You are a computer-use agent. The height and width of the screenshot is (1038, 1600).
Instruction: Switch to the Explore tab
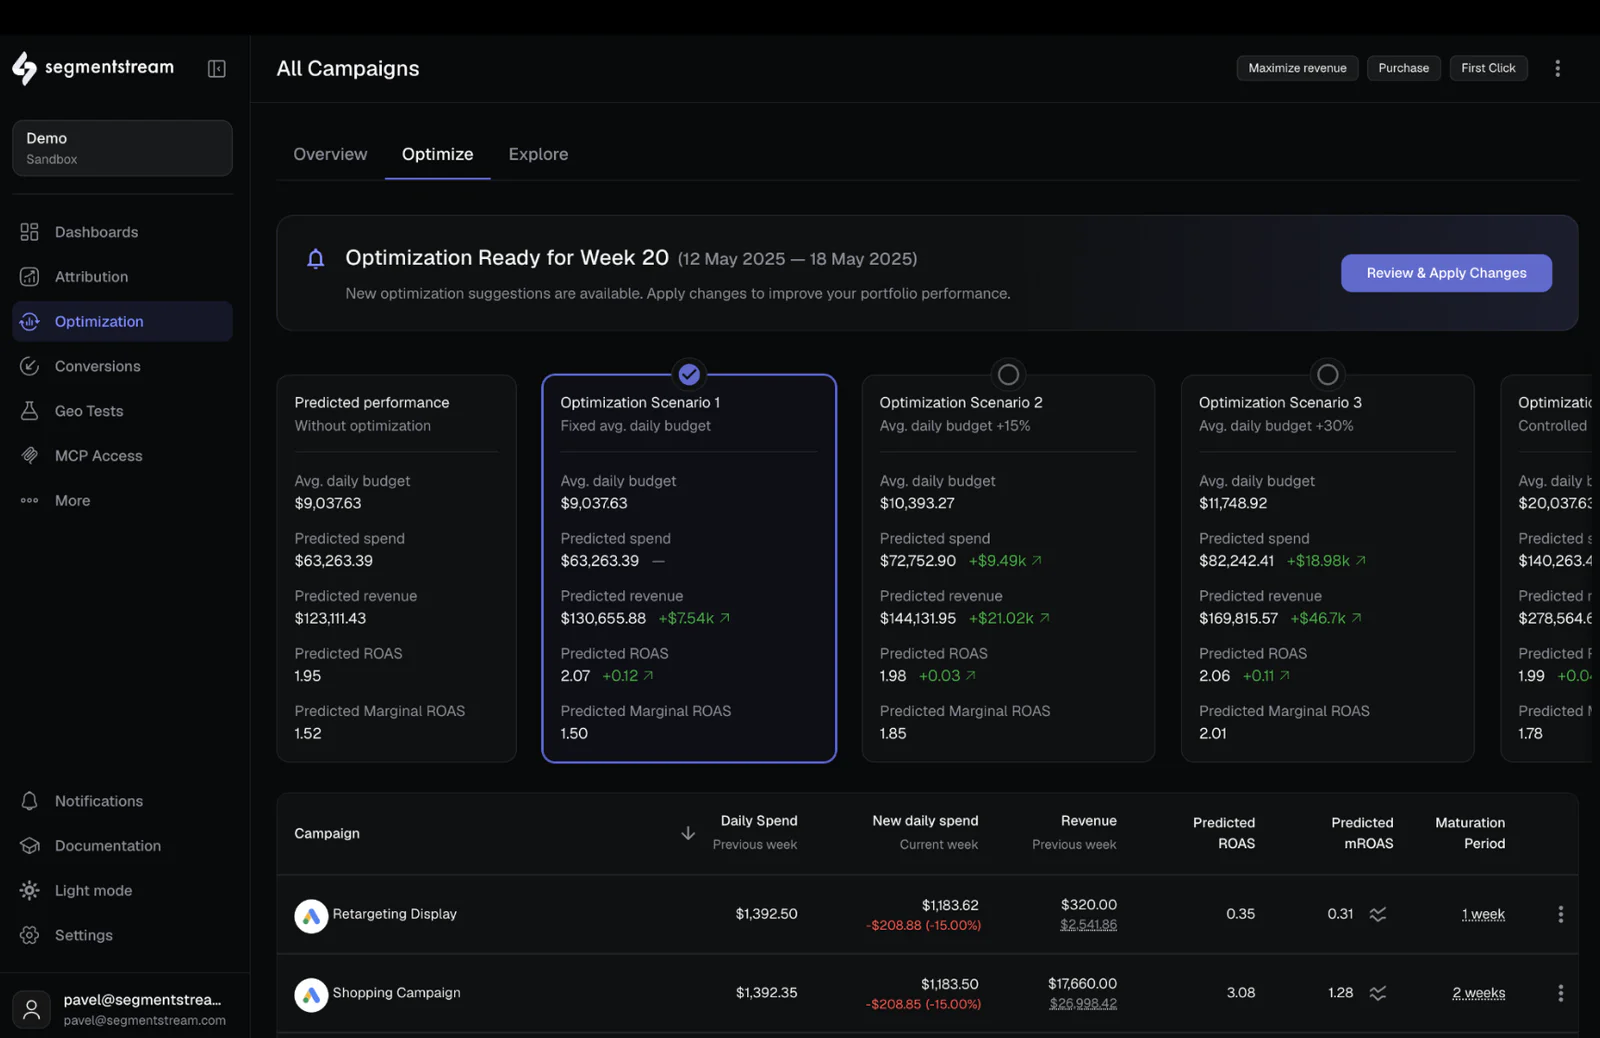click(x=538, y=154)
